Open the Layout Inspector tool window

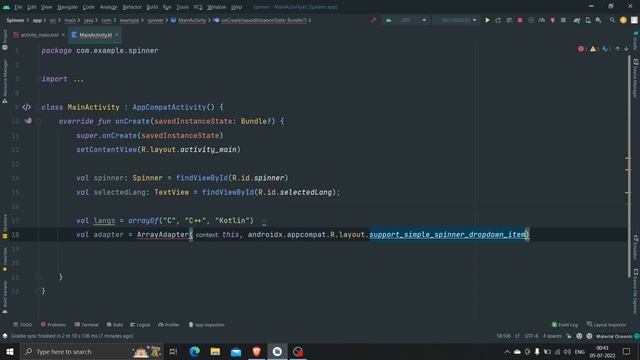(x=607, y=324)
